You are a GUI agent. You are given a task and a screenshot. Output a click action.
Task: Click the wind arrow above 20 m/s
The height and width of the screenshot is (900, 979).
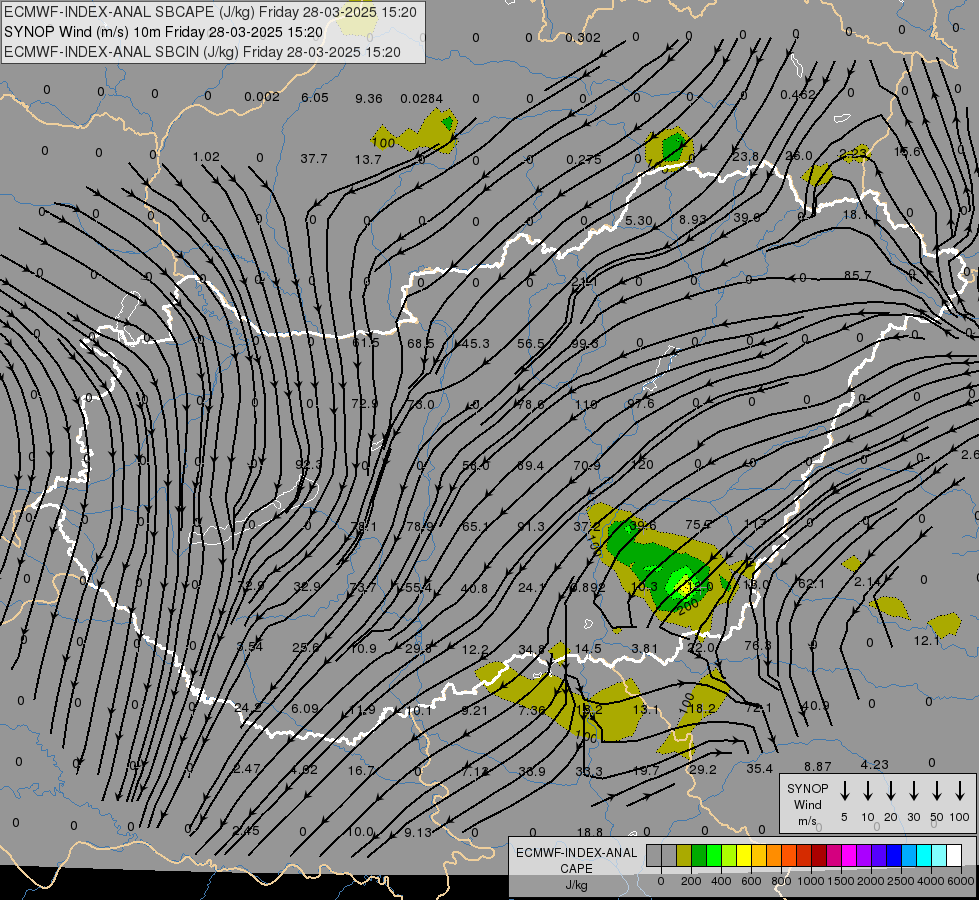(890, 791)
